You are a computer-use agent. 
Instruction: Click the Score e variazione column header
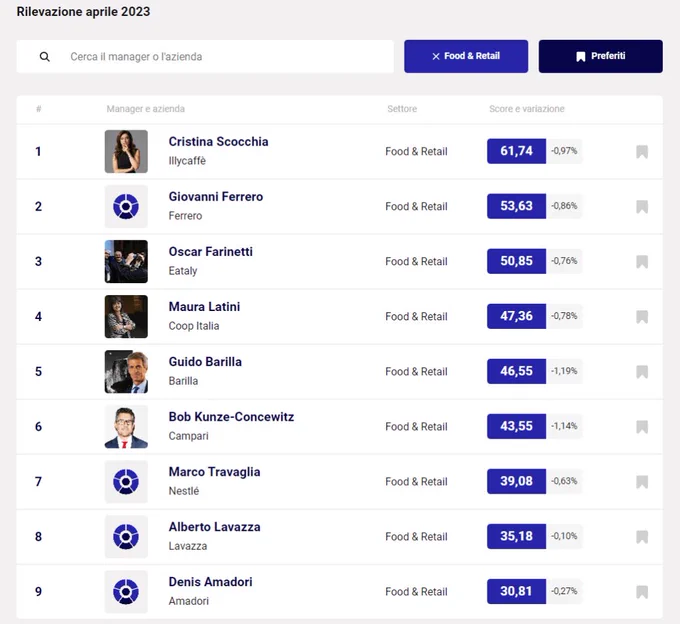527,109
